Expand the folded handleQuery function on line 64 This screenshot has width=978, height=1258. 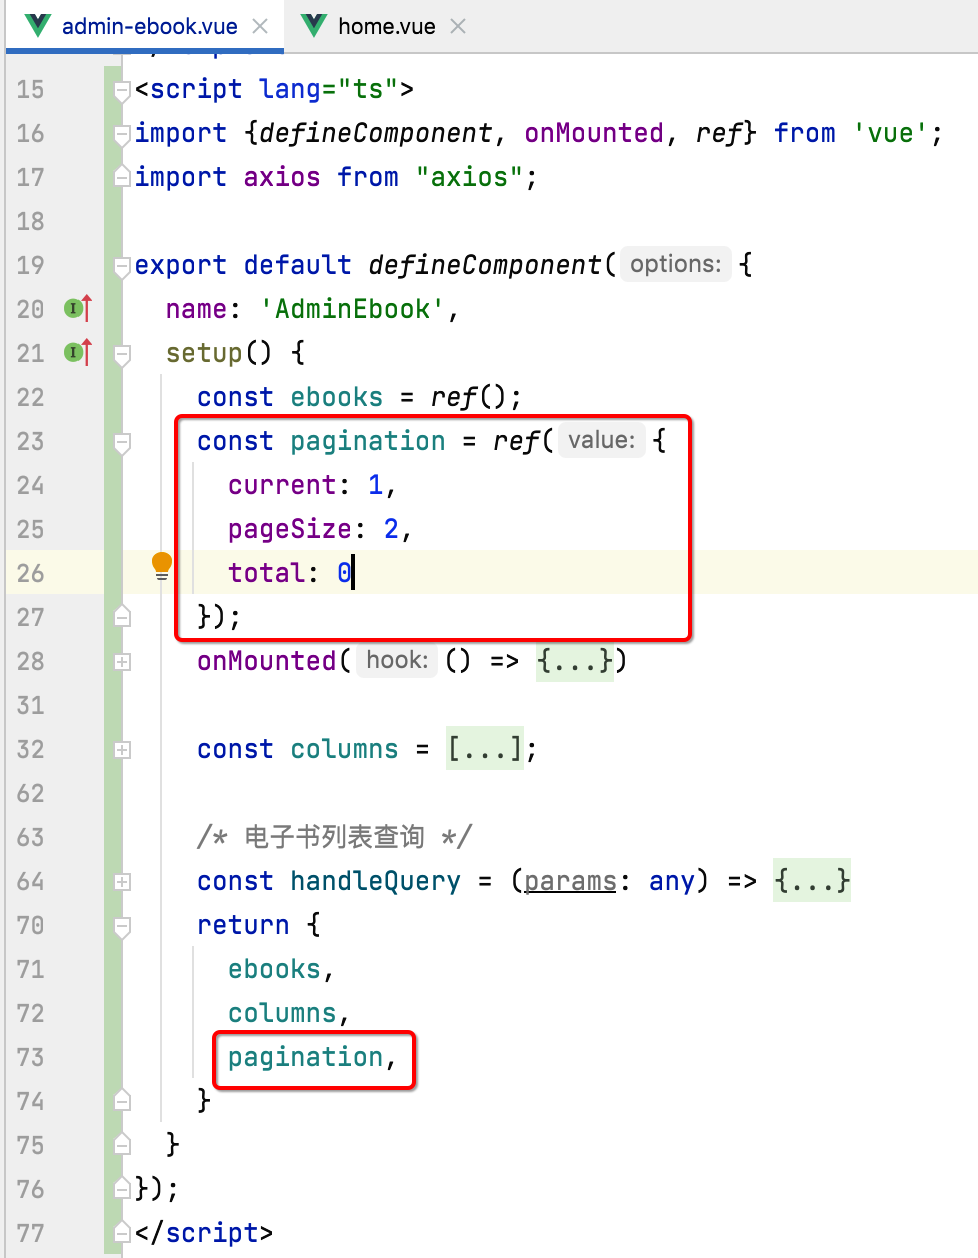pyautogui.click(x=122, y=881)
